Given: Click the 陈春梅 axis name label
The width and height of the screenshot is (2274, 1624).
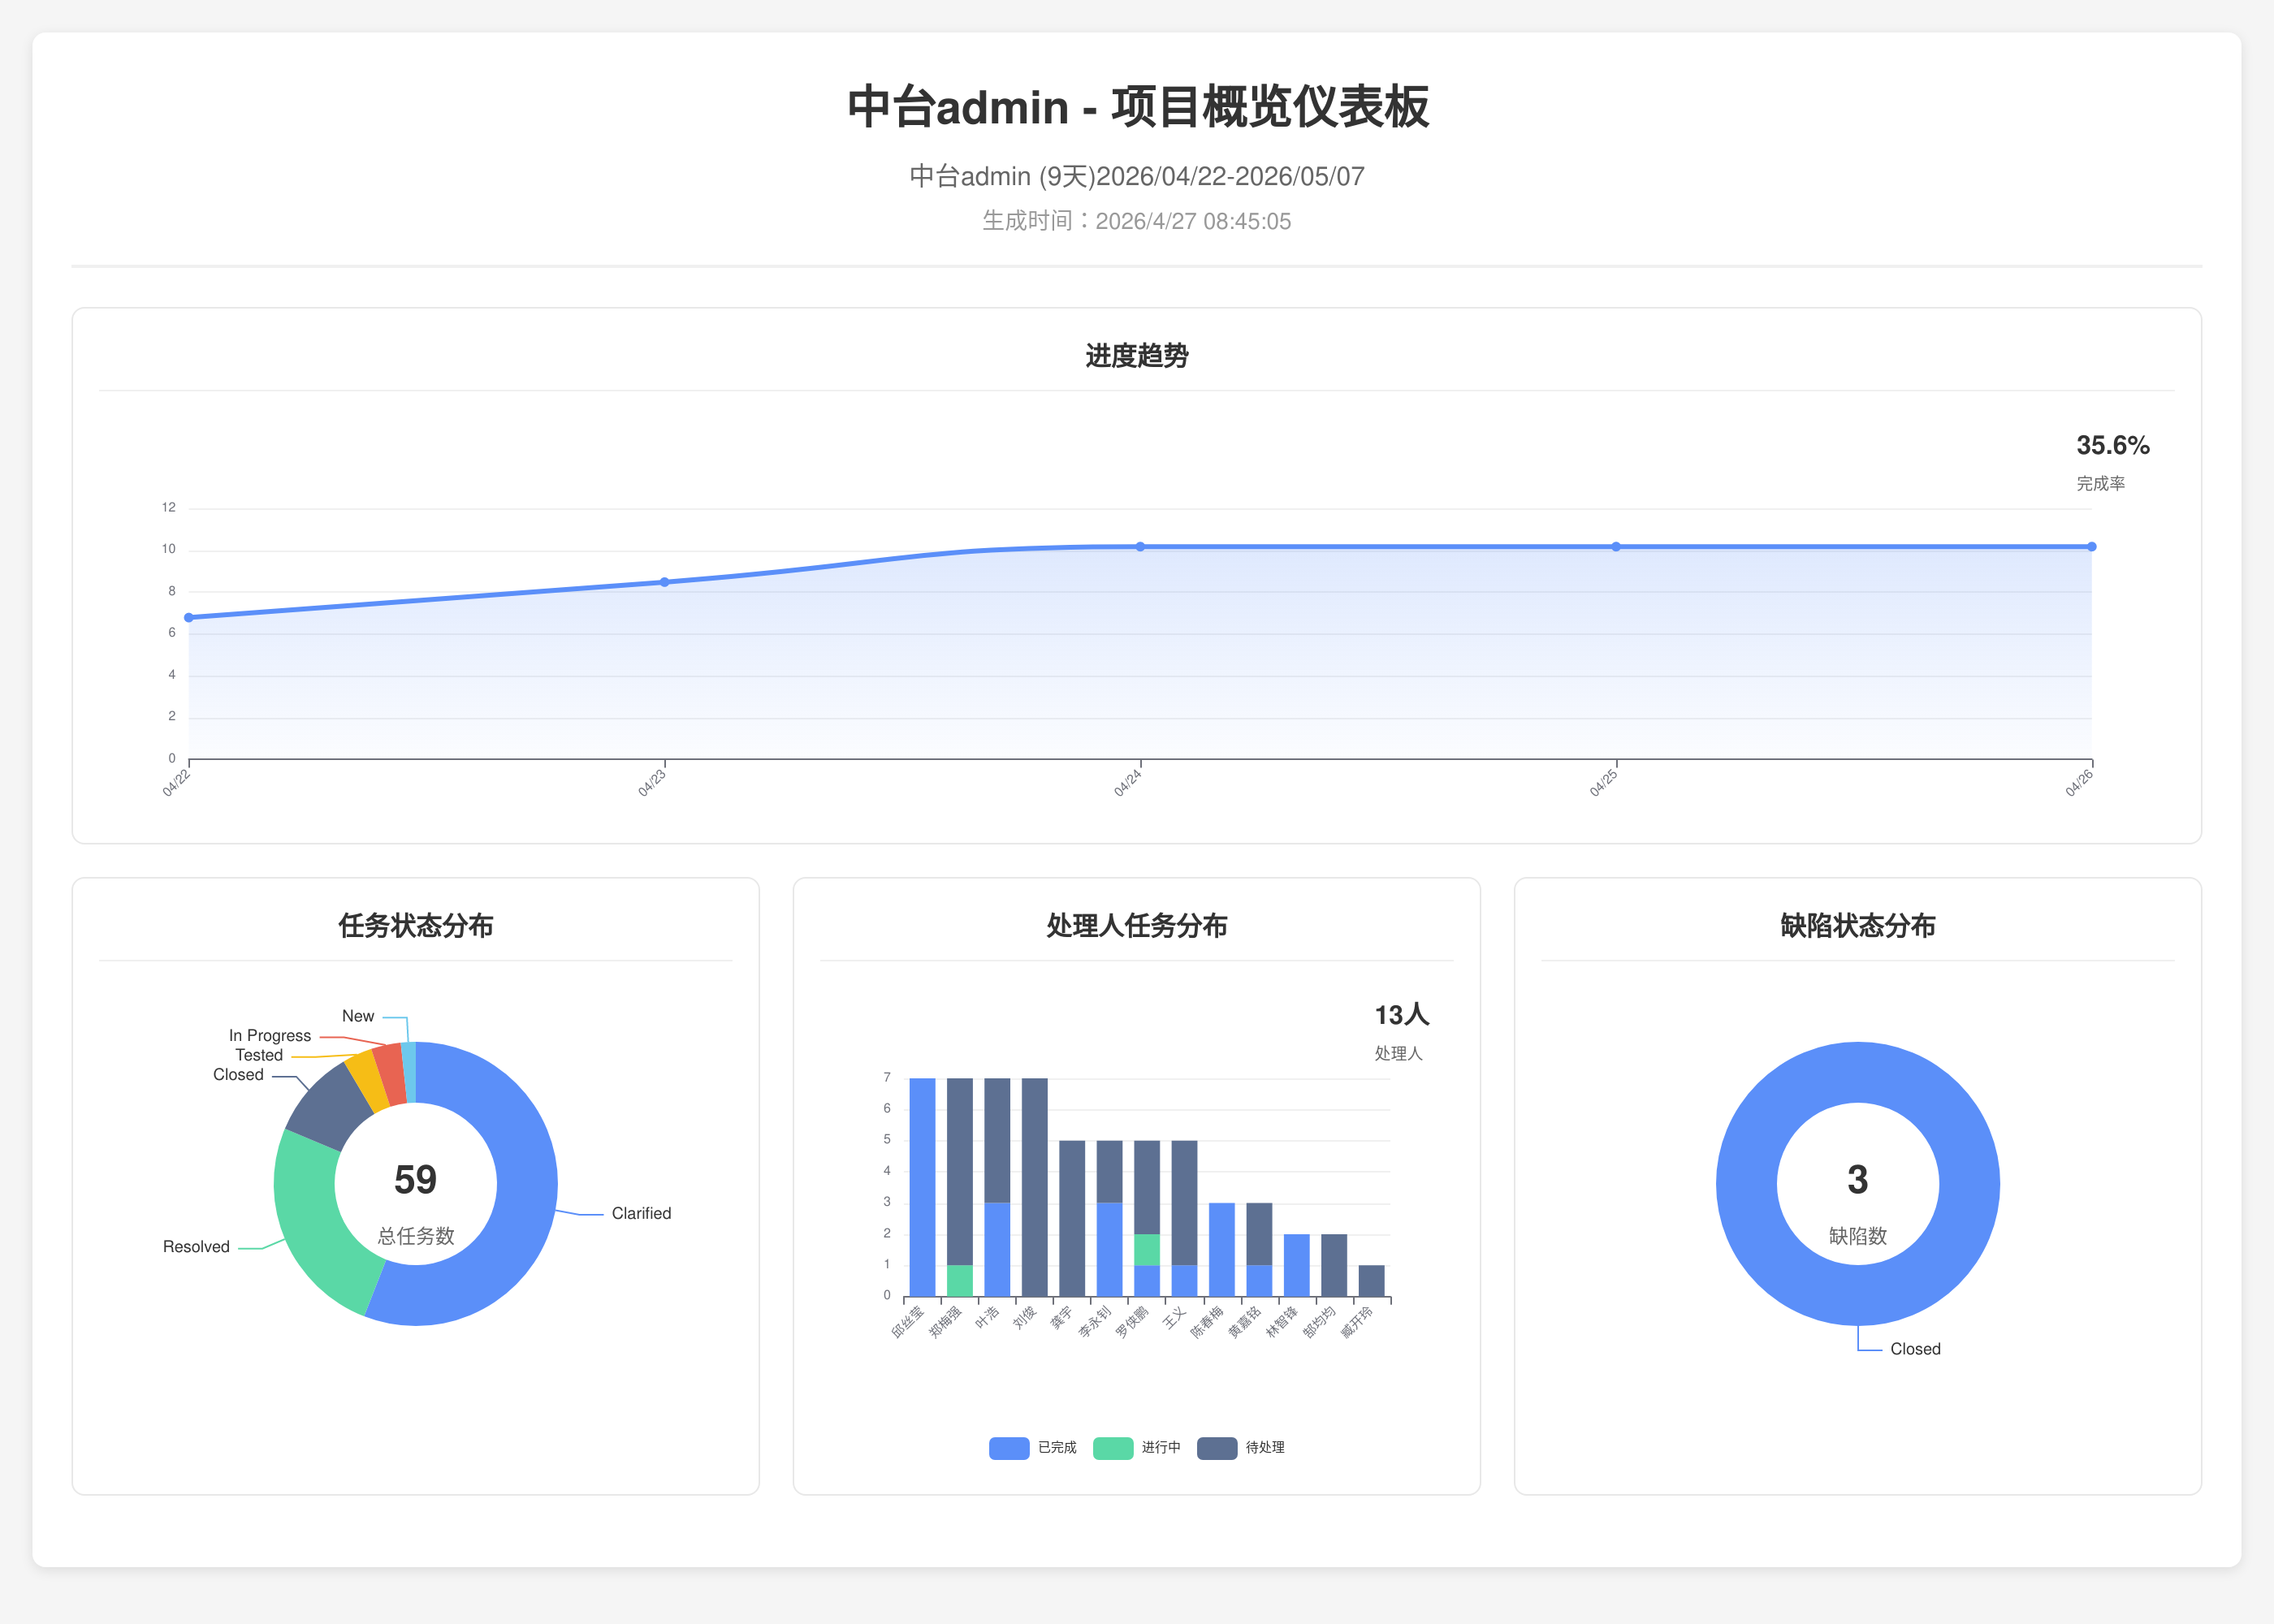Looking at the screenshot, I should [x=1207, y=1322].
